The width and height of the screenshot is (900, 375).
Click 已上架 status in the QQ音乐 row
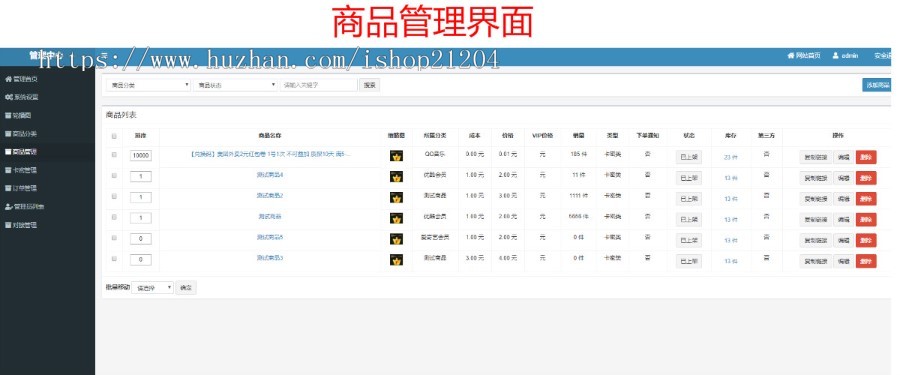pos(689,157)
